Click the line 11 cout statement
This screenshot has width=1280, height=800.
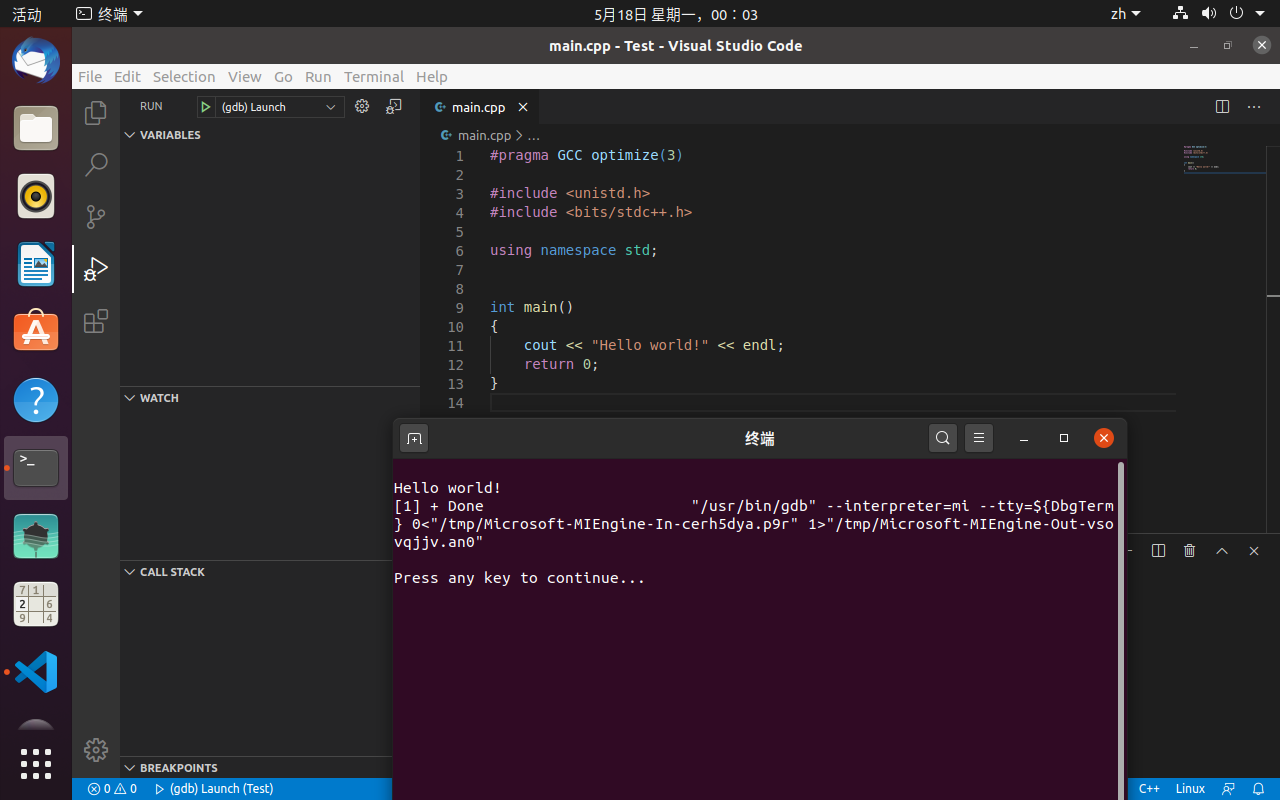(654, 345)
